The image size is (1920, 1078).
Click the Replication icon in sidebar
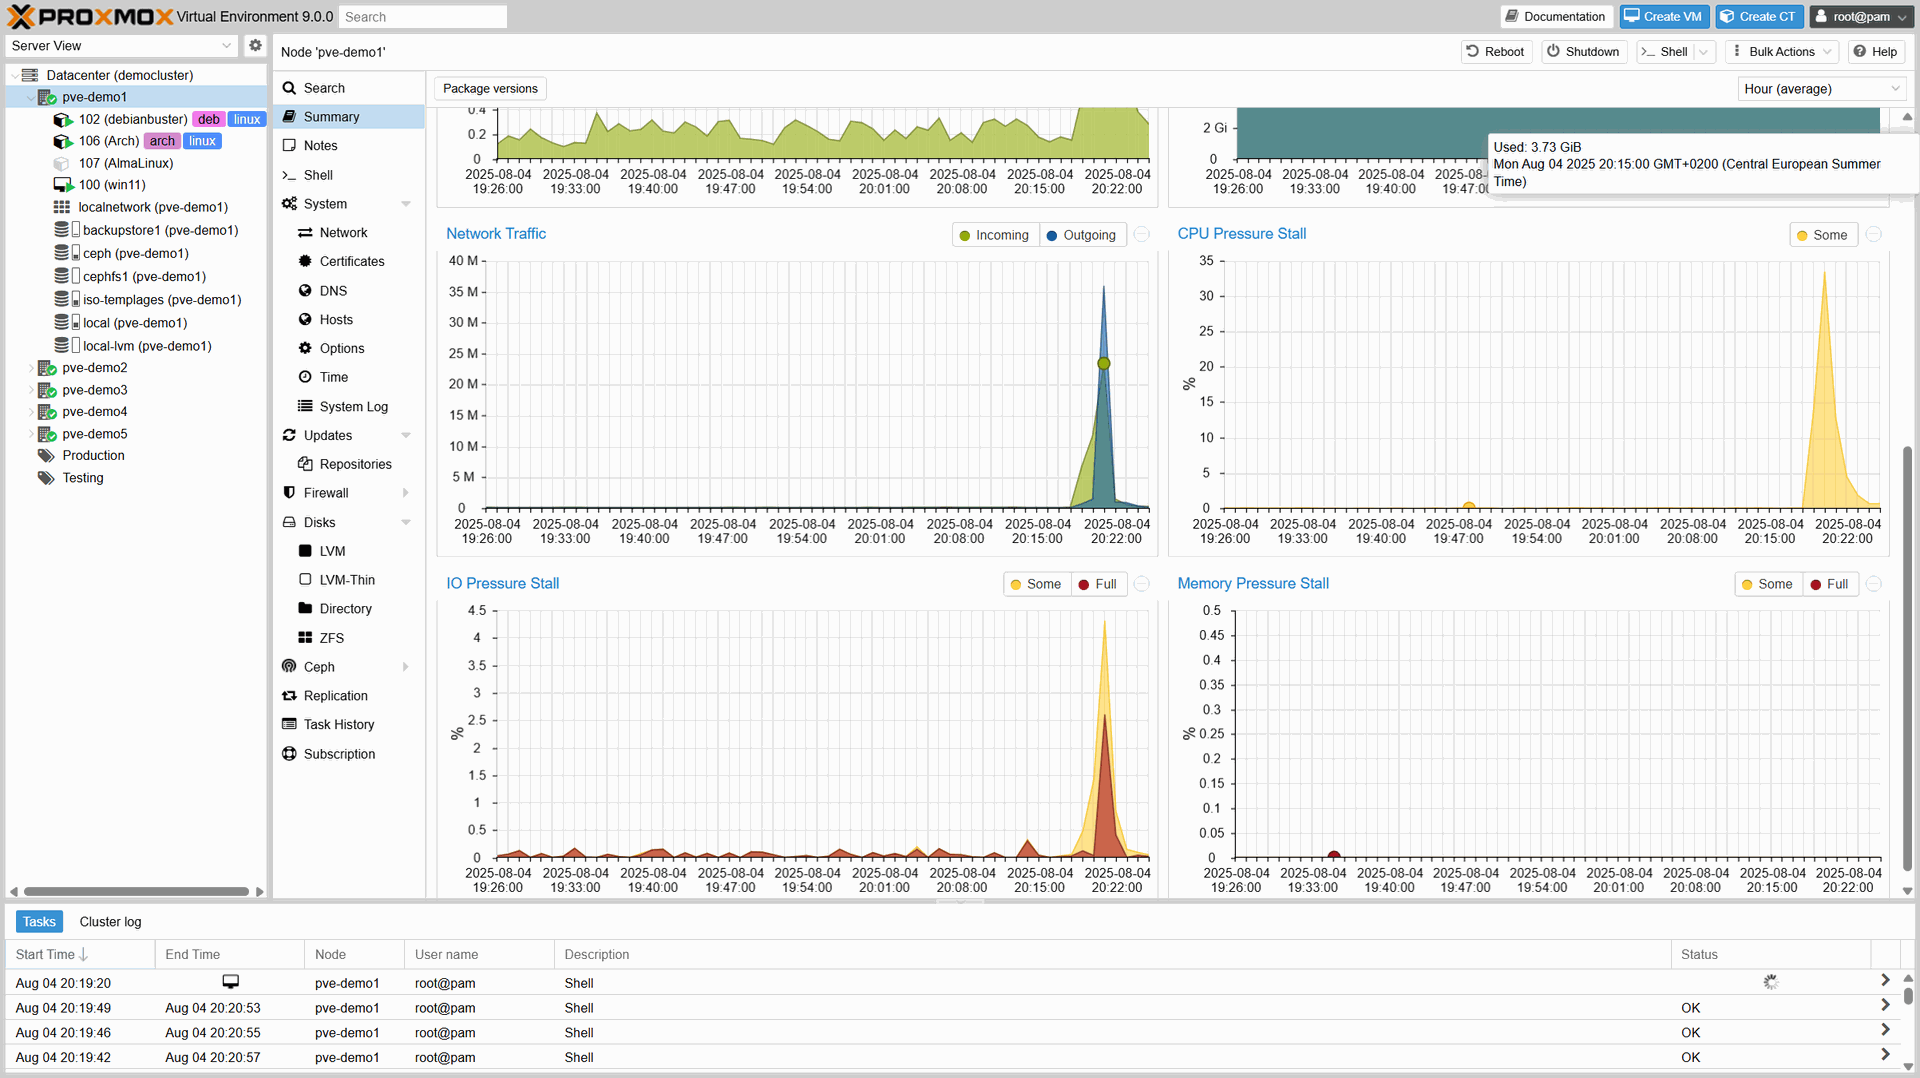(x=289, y=696)
